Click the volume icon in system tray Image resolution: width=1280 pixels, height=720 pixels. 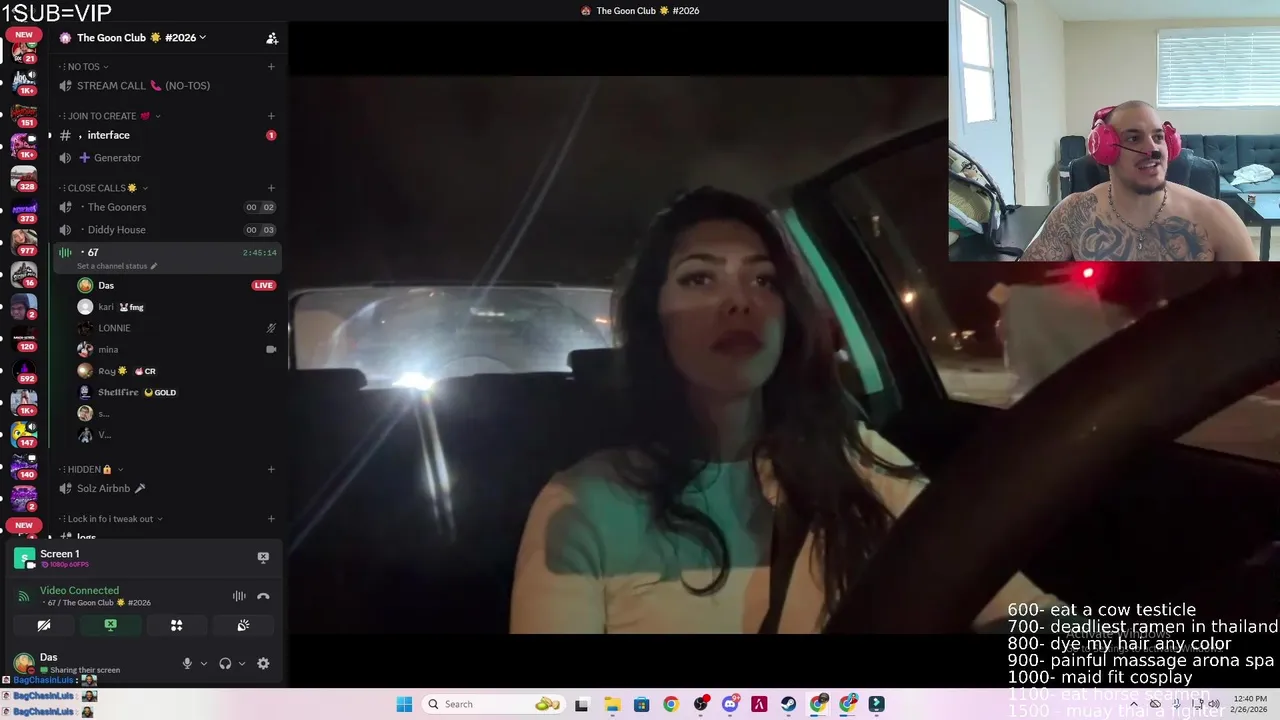[x=1213, y=704]
